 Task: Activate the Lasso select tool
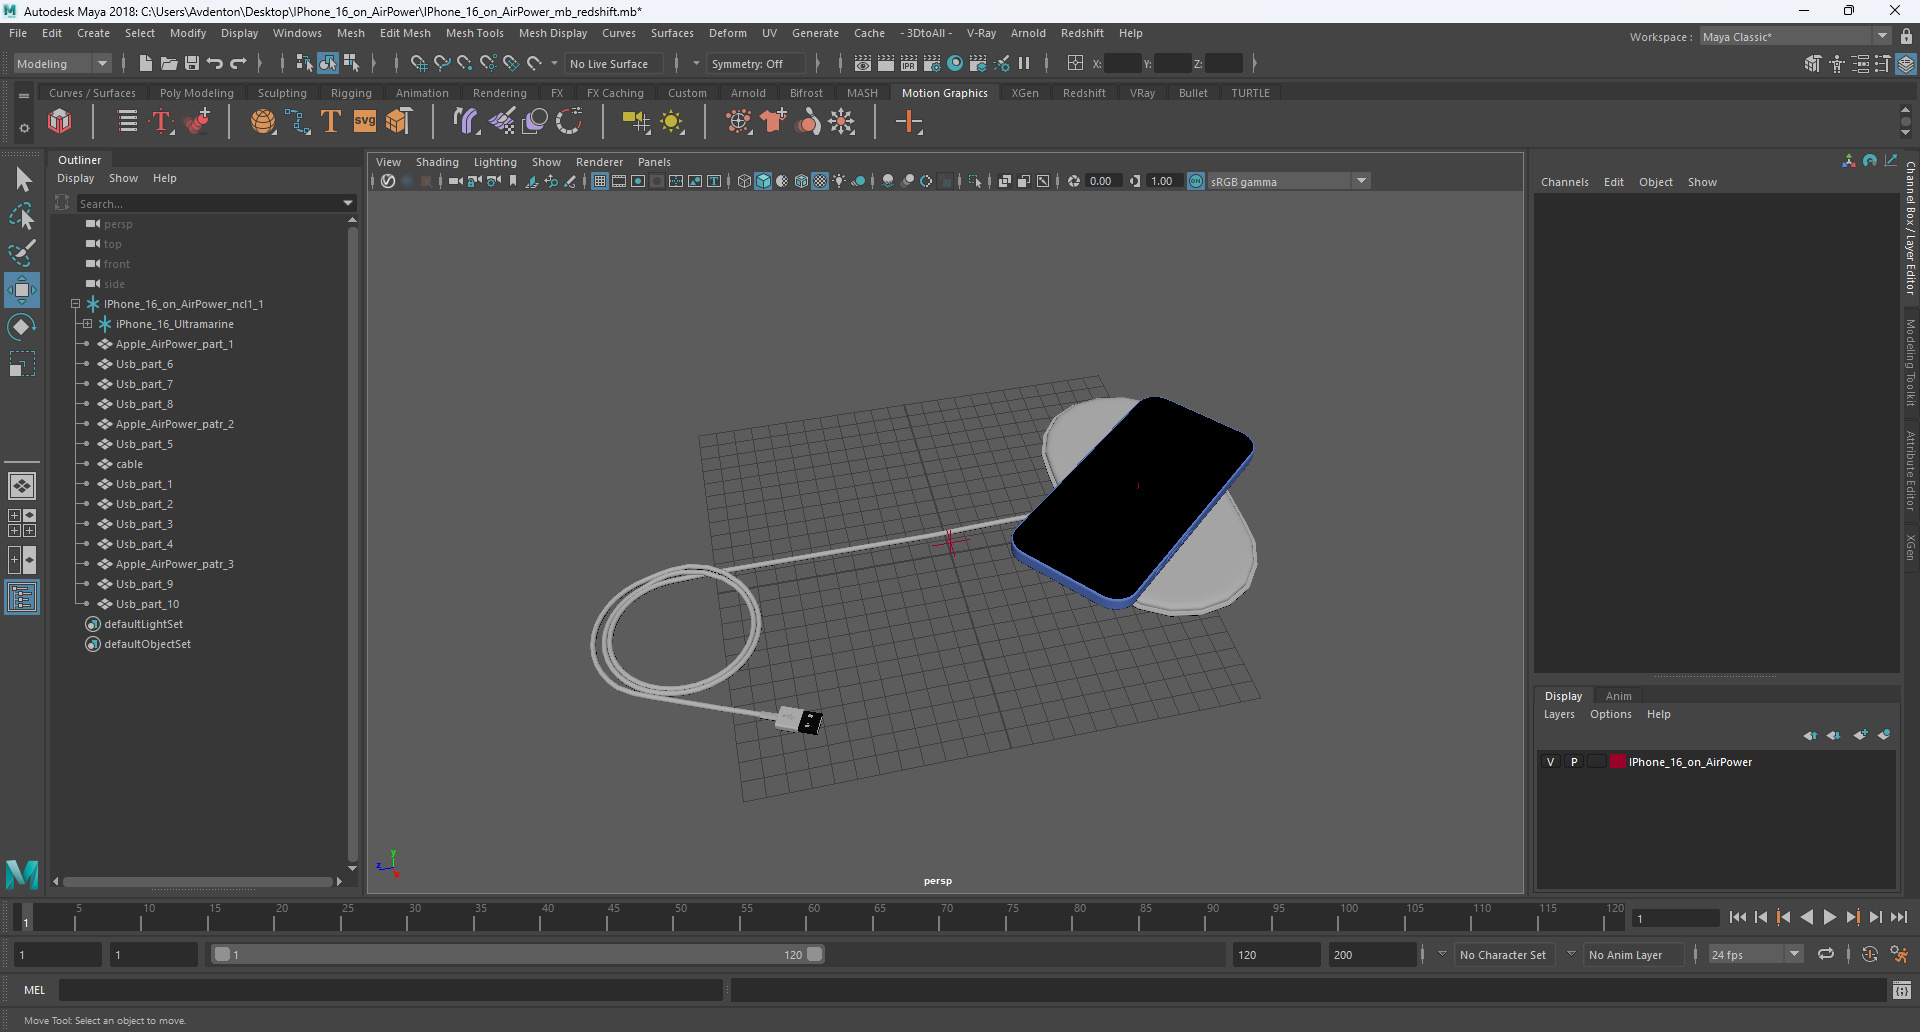22,216
